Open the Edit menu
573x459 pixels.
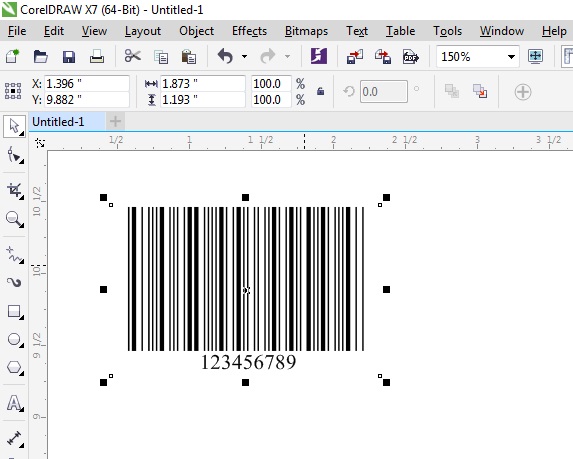(54, 31)
